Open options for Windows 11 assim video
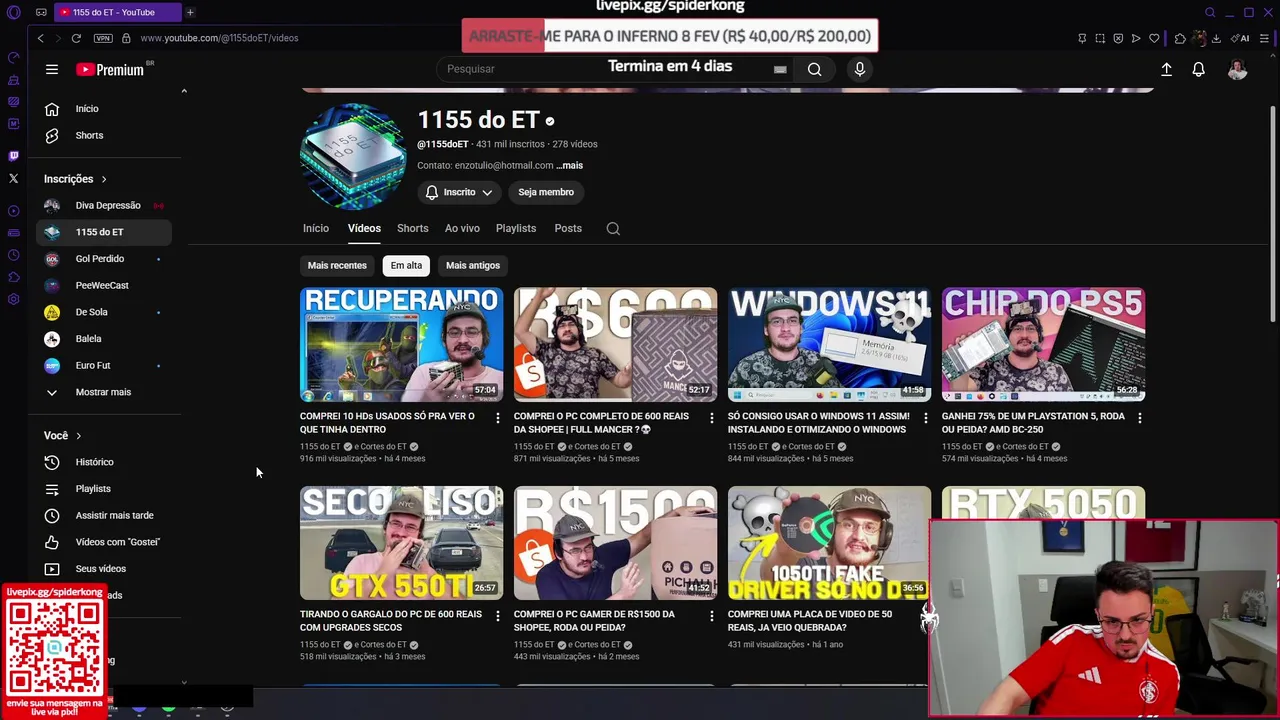This screenshot has width=1280, height=720. point(925,418)
